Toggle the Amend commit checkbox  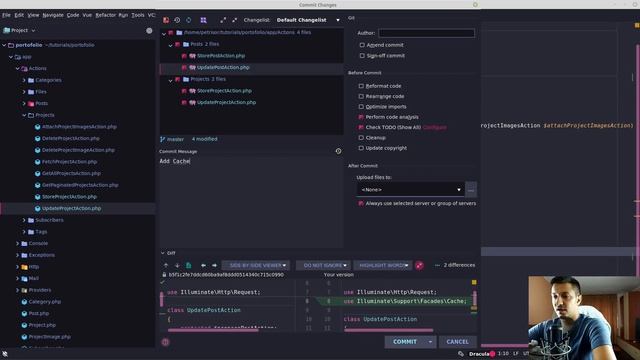pos(362,45)
